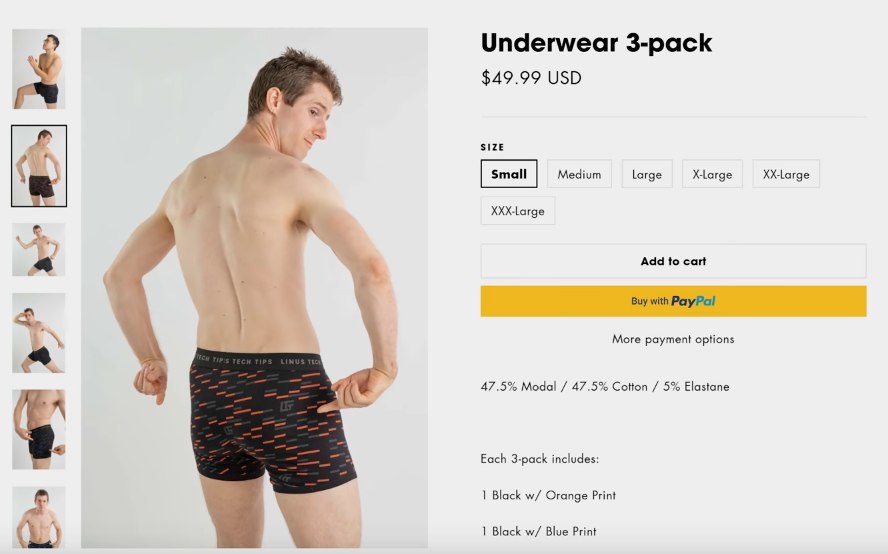
Task: Open third thumbnail with arms outstretched
Action: (x=39, y=249)
